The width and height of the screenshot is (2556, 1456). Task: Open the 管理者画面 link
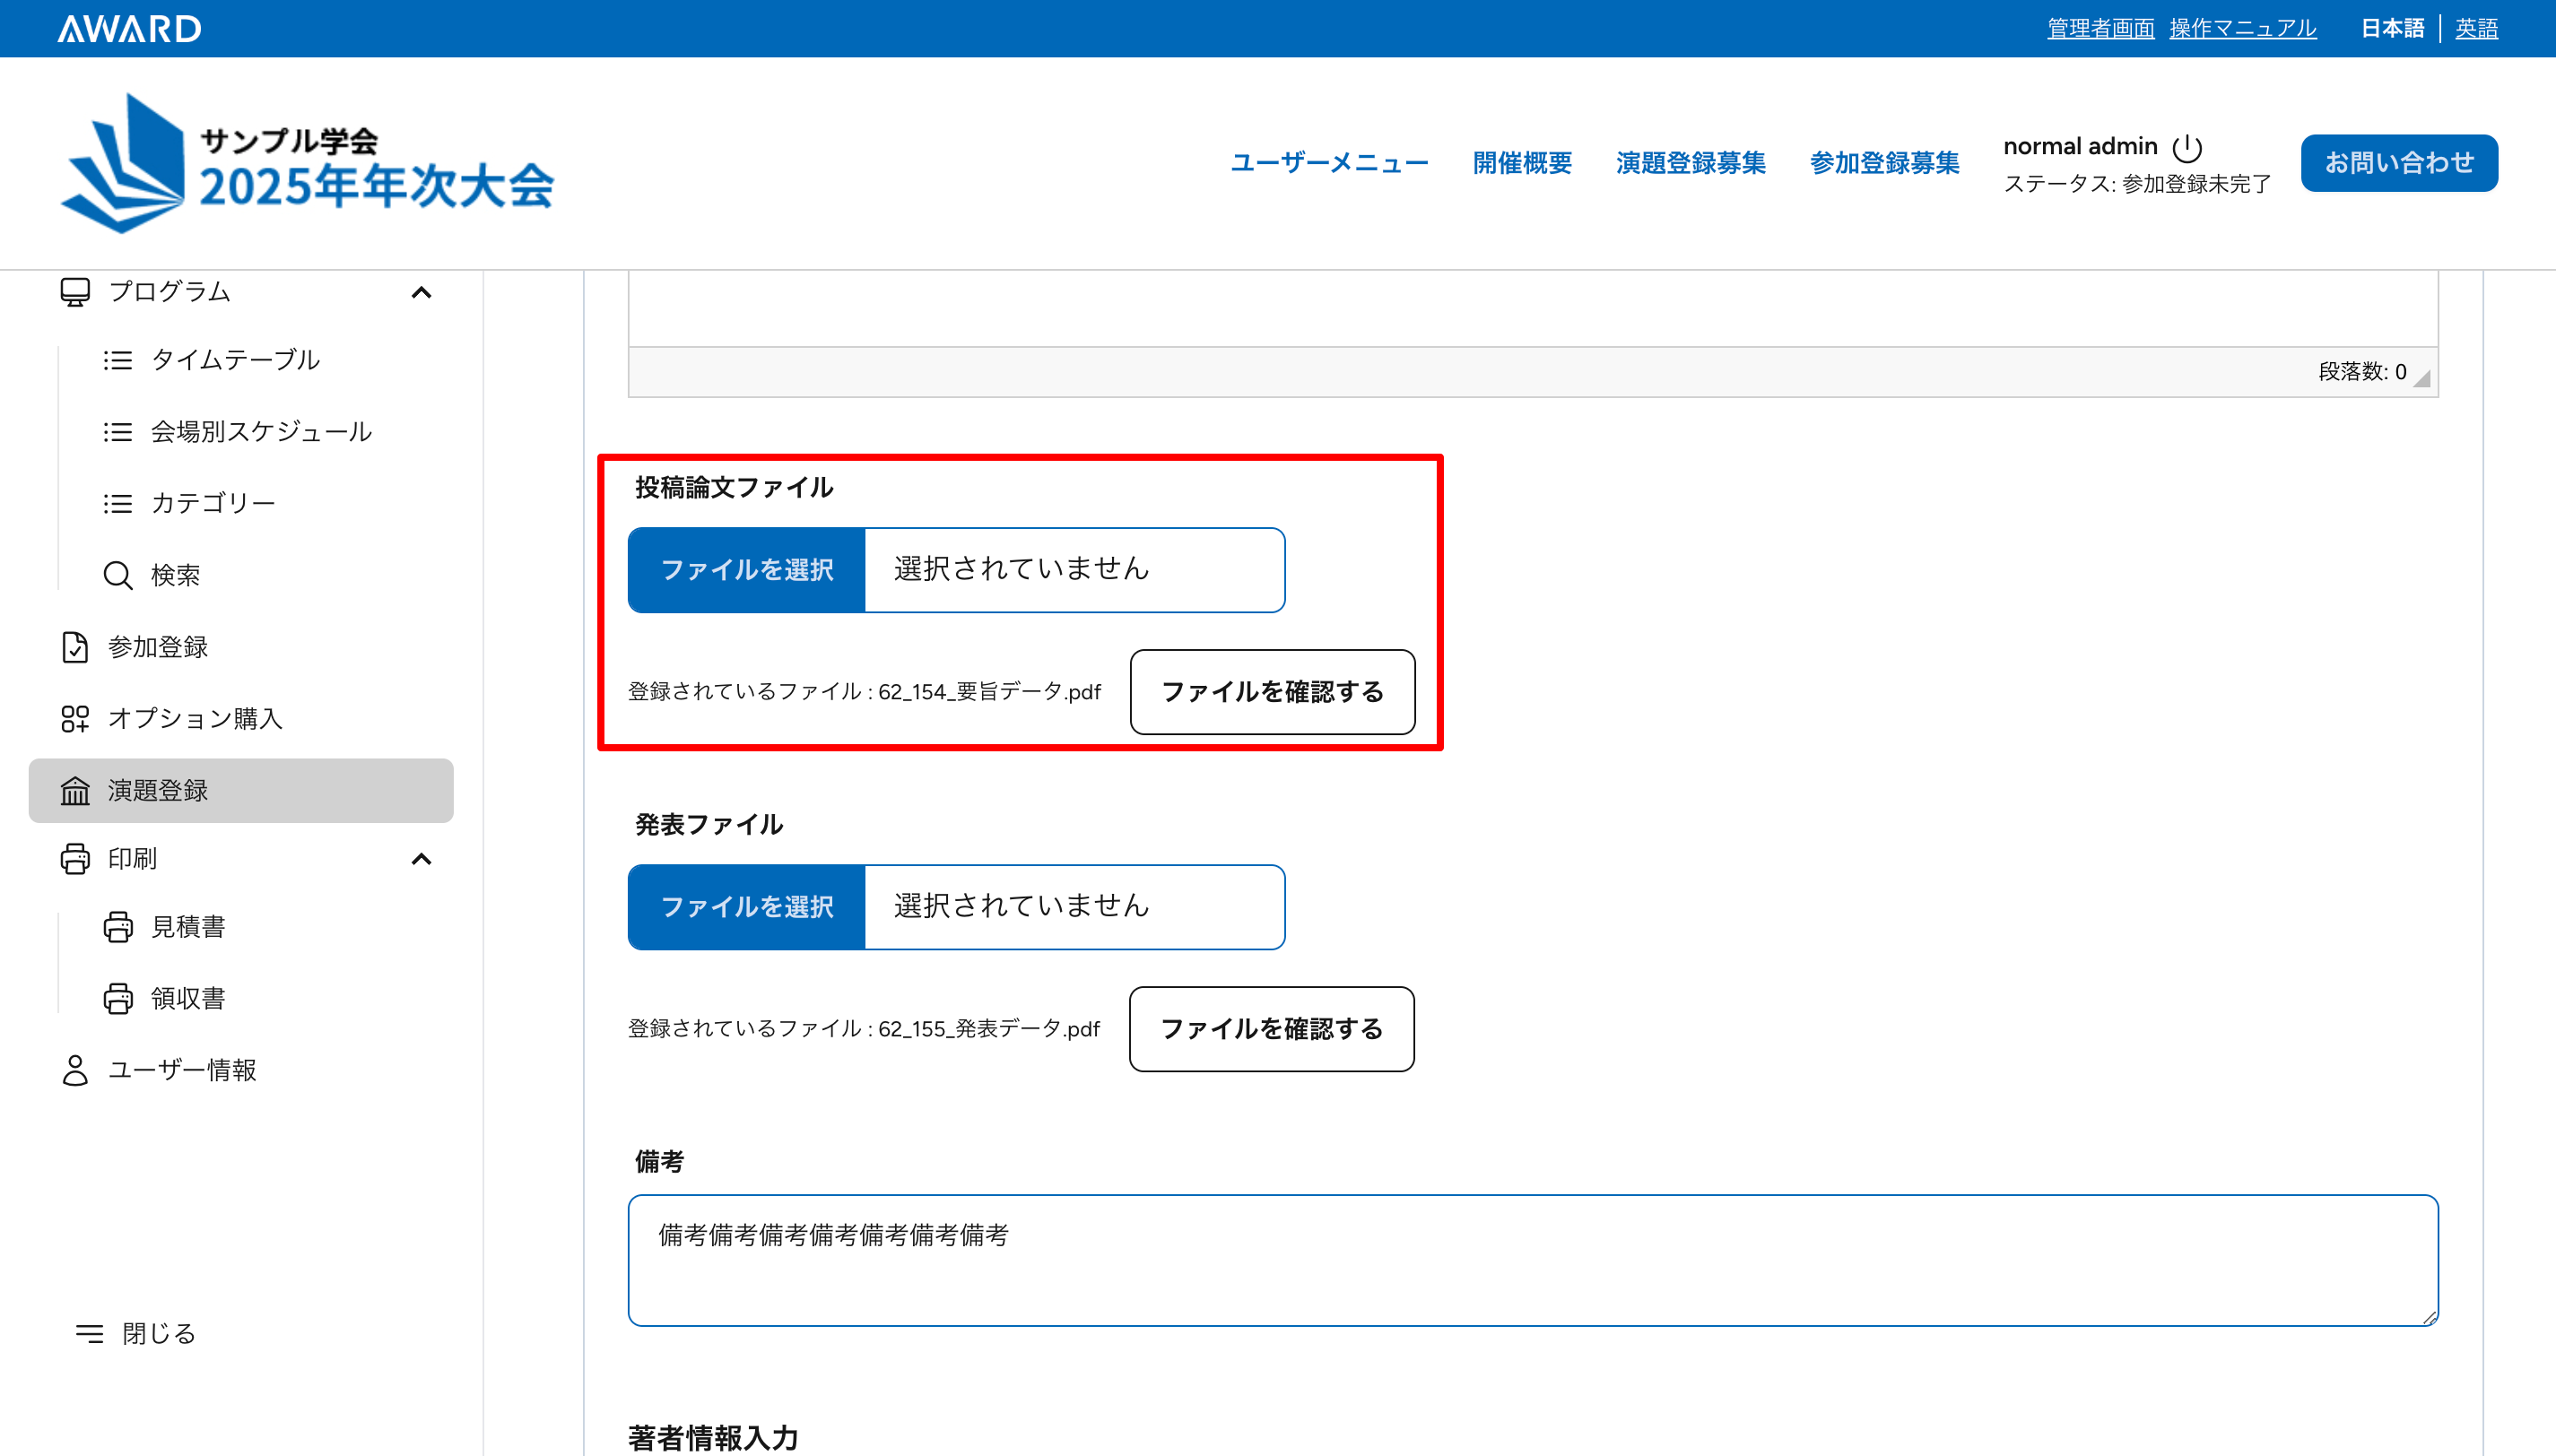pyautogui.click(x=2101, y=28)
